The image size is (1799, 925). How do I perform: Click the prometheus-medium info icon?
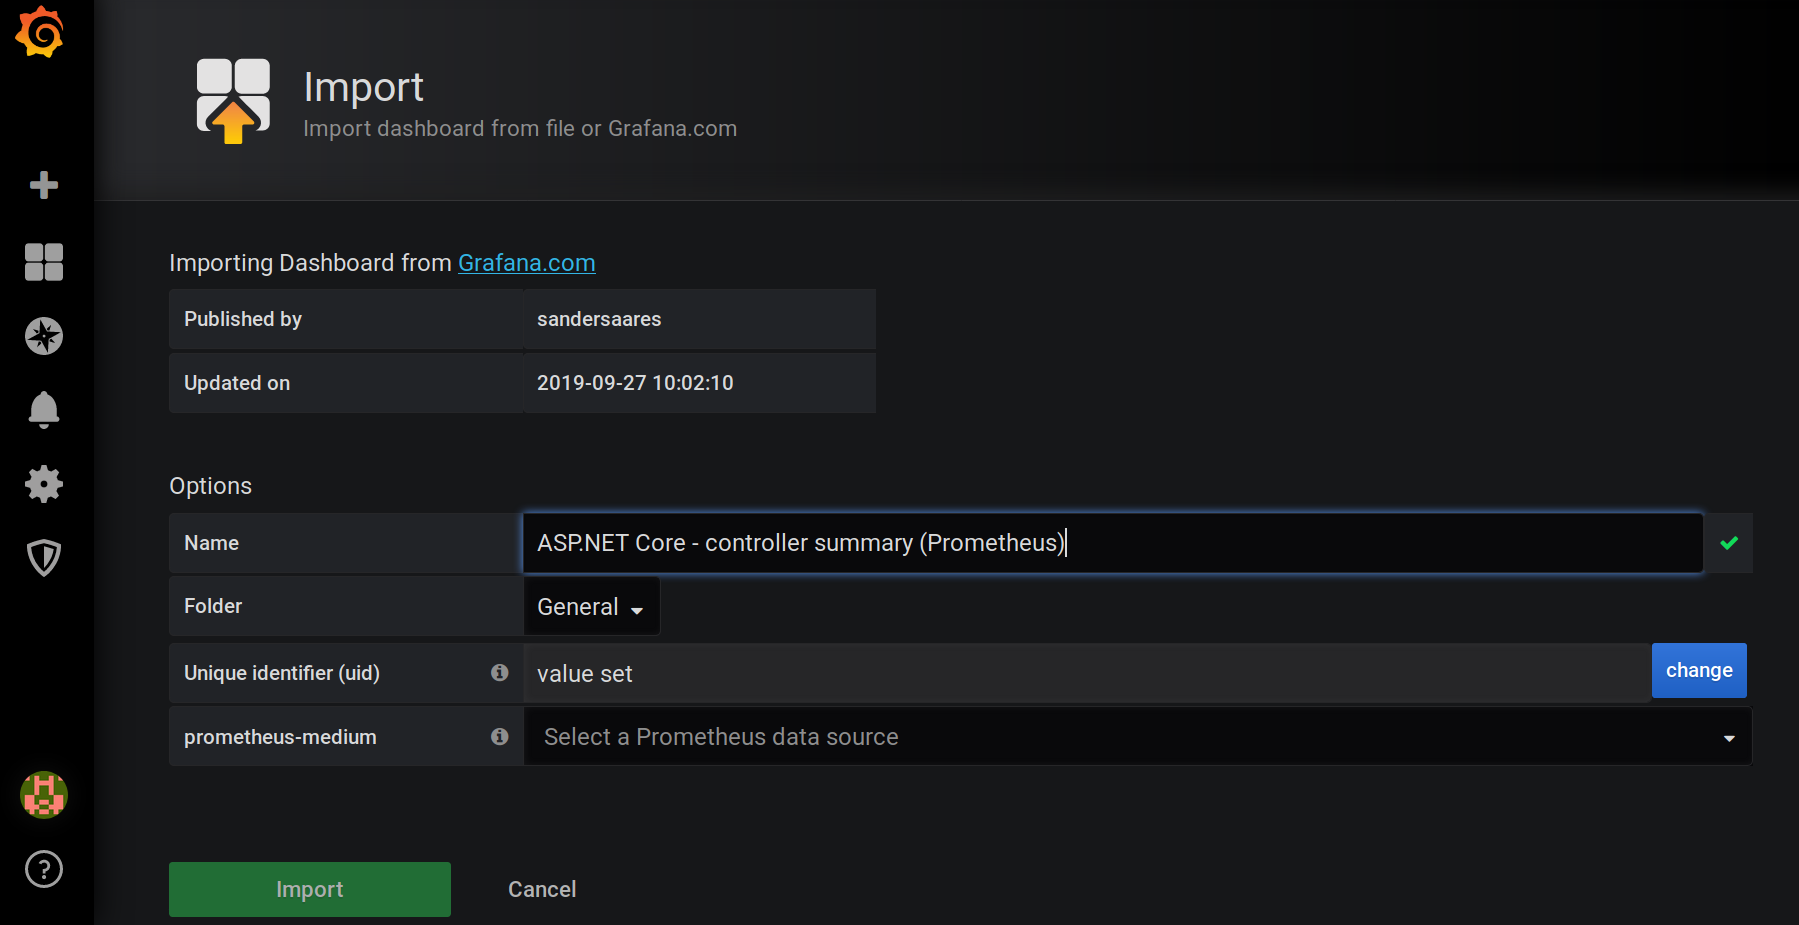pyautogui.click(x=500, y=737)
